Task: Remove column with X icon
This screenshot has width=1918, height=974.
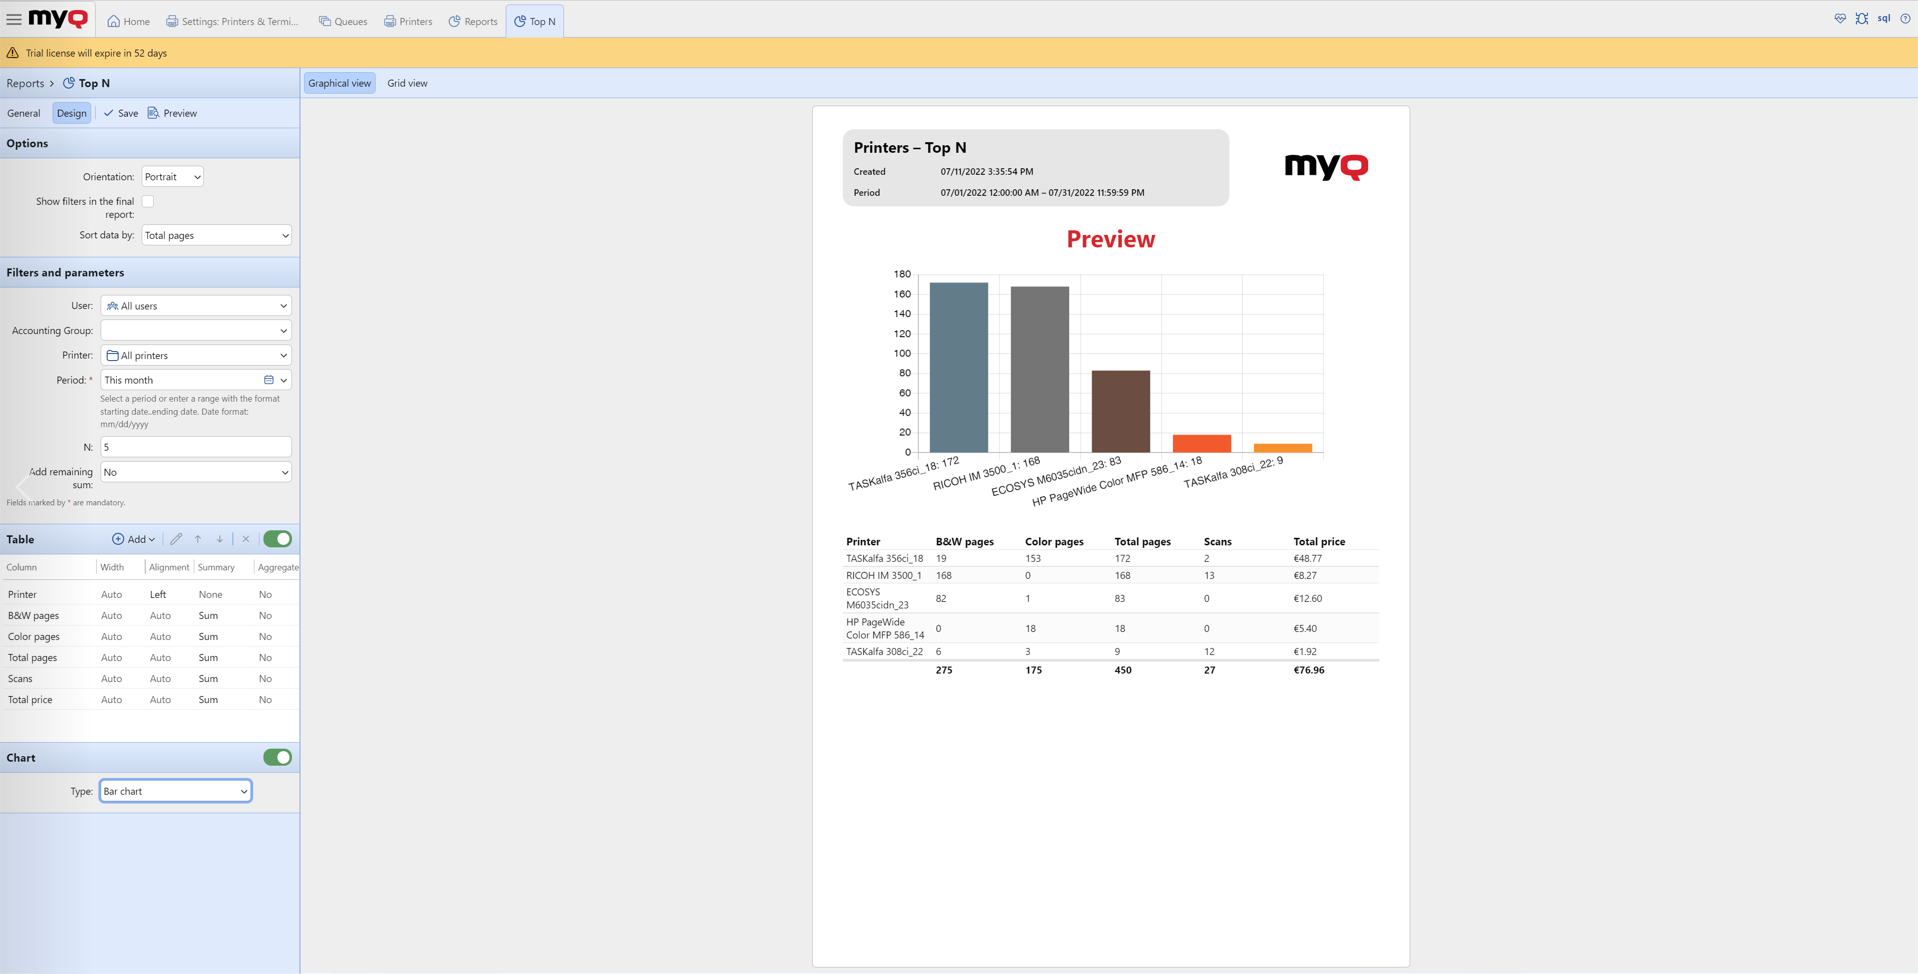Action: click(246, 539)
